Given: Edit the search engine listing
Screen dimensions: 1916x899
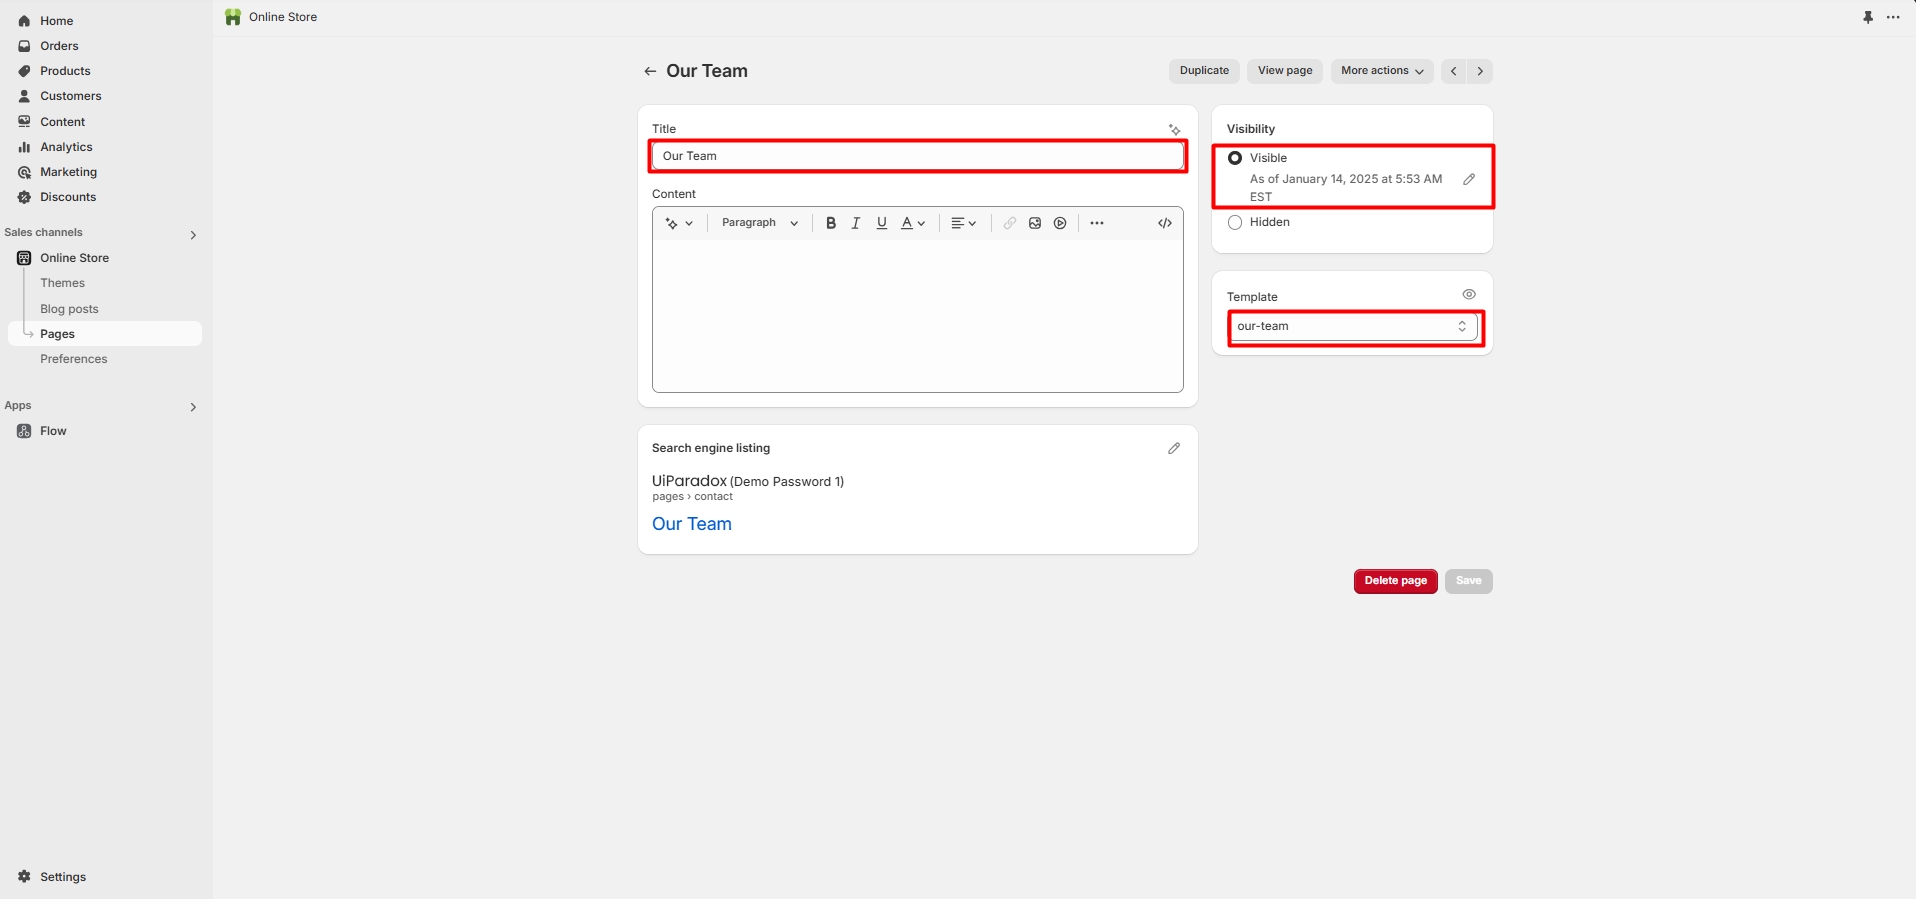Looking at the screenshot, I should [1174, 448].
